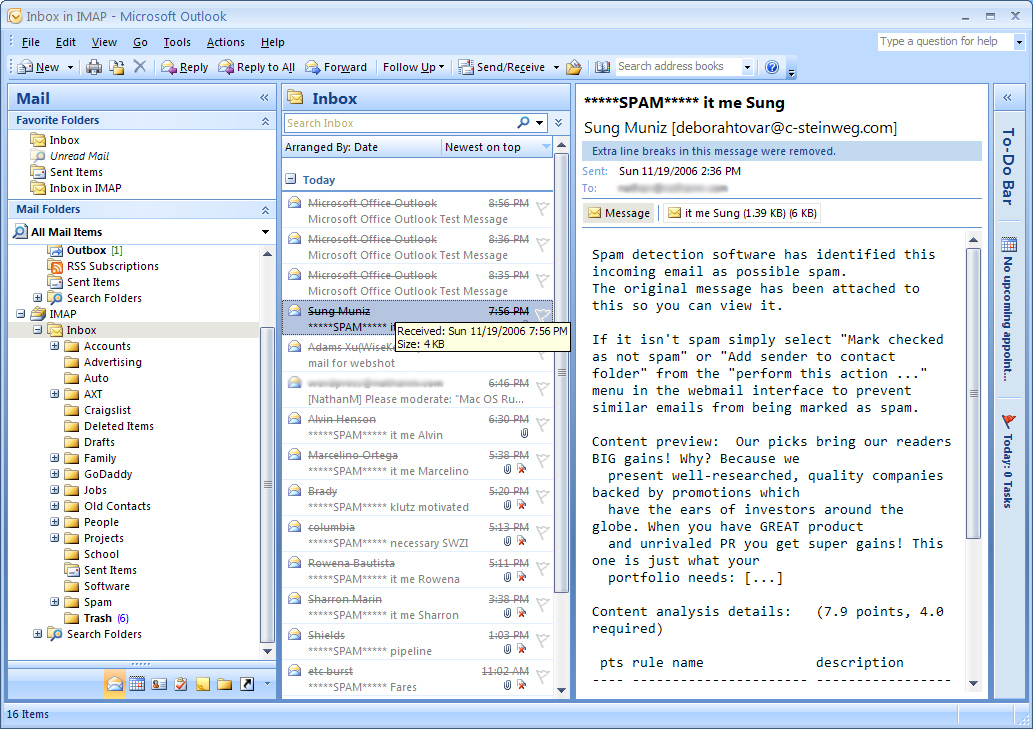This screenshot has width=1033, height=729.
Task: Expand the To-Do Bar
Action: coord(1007,97)
